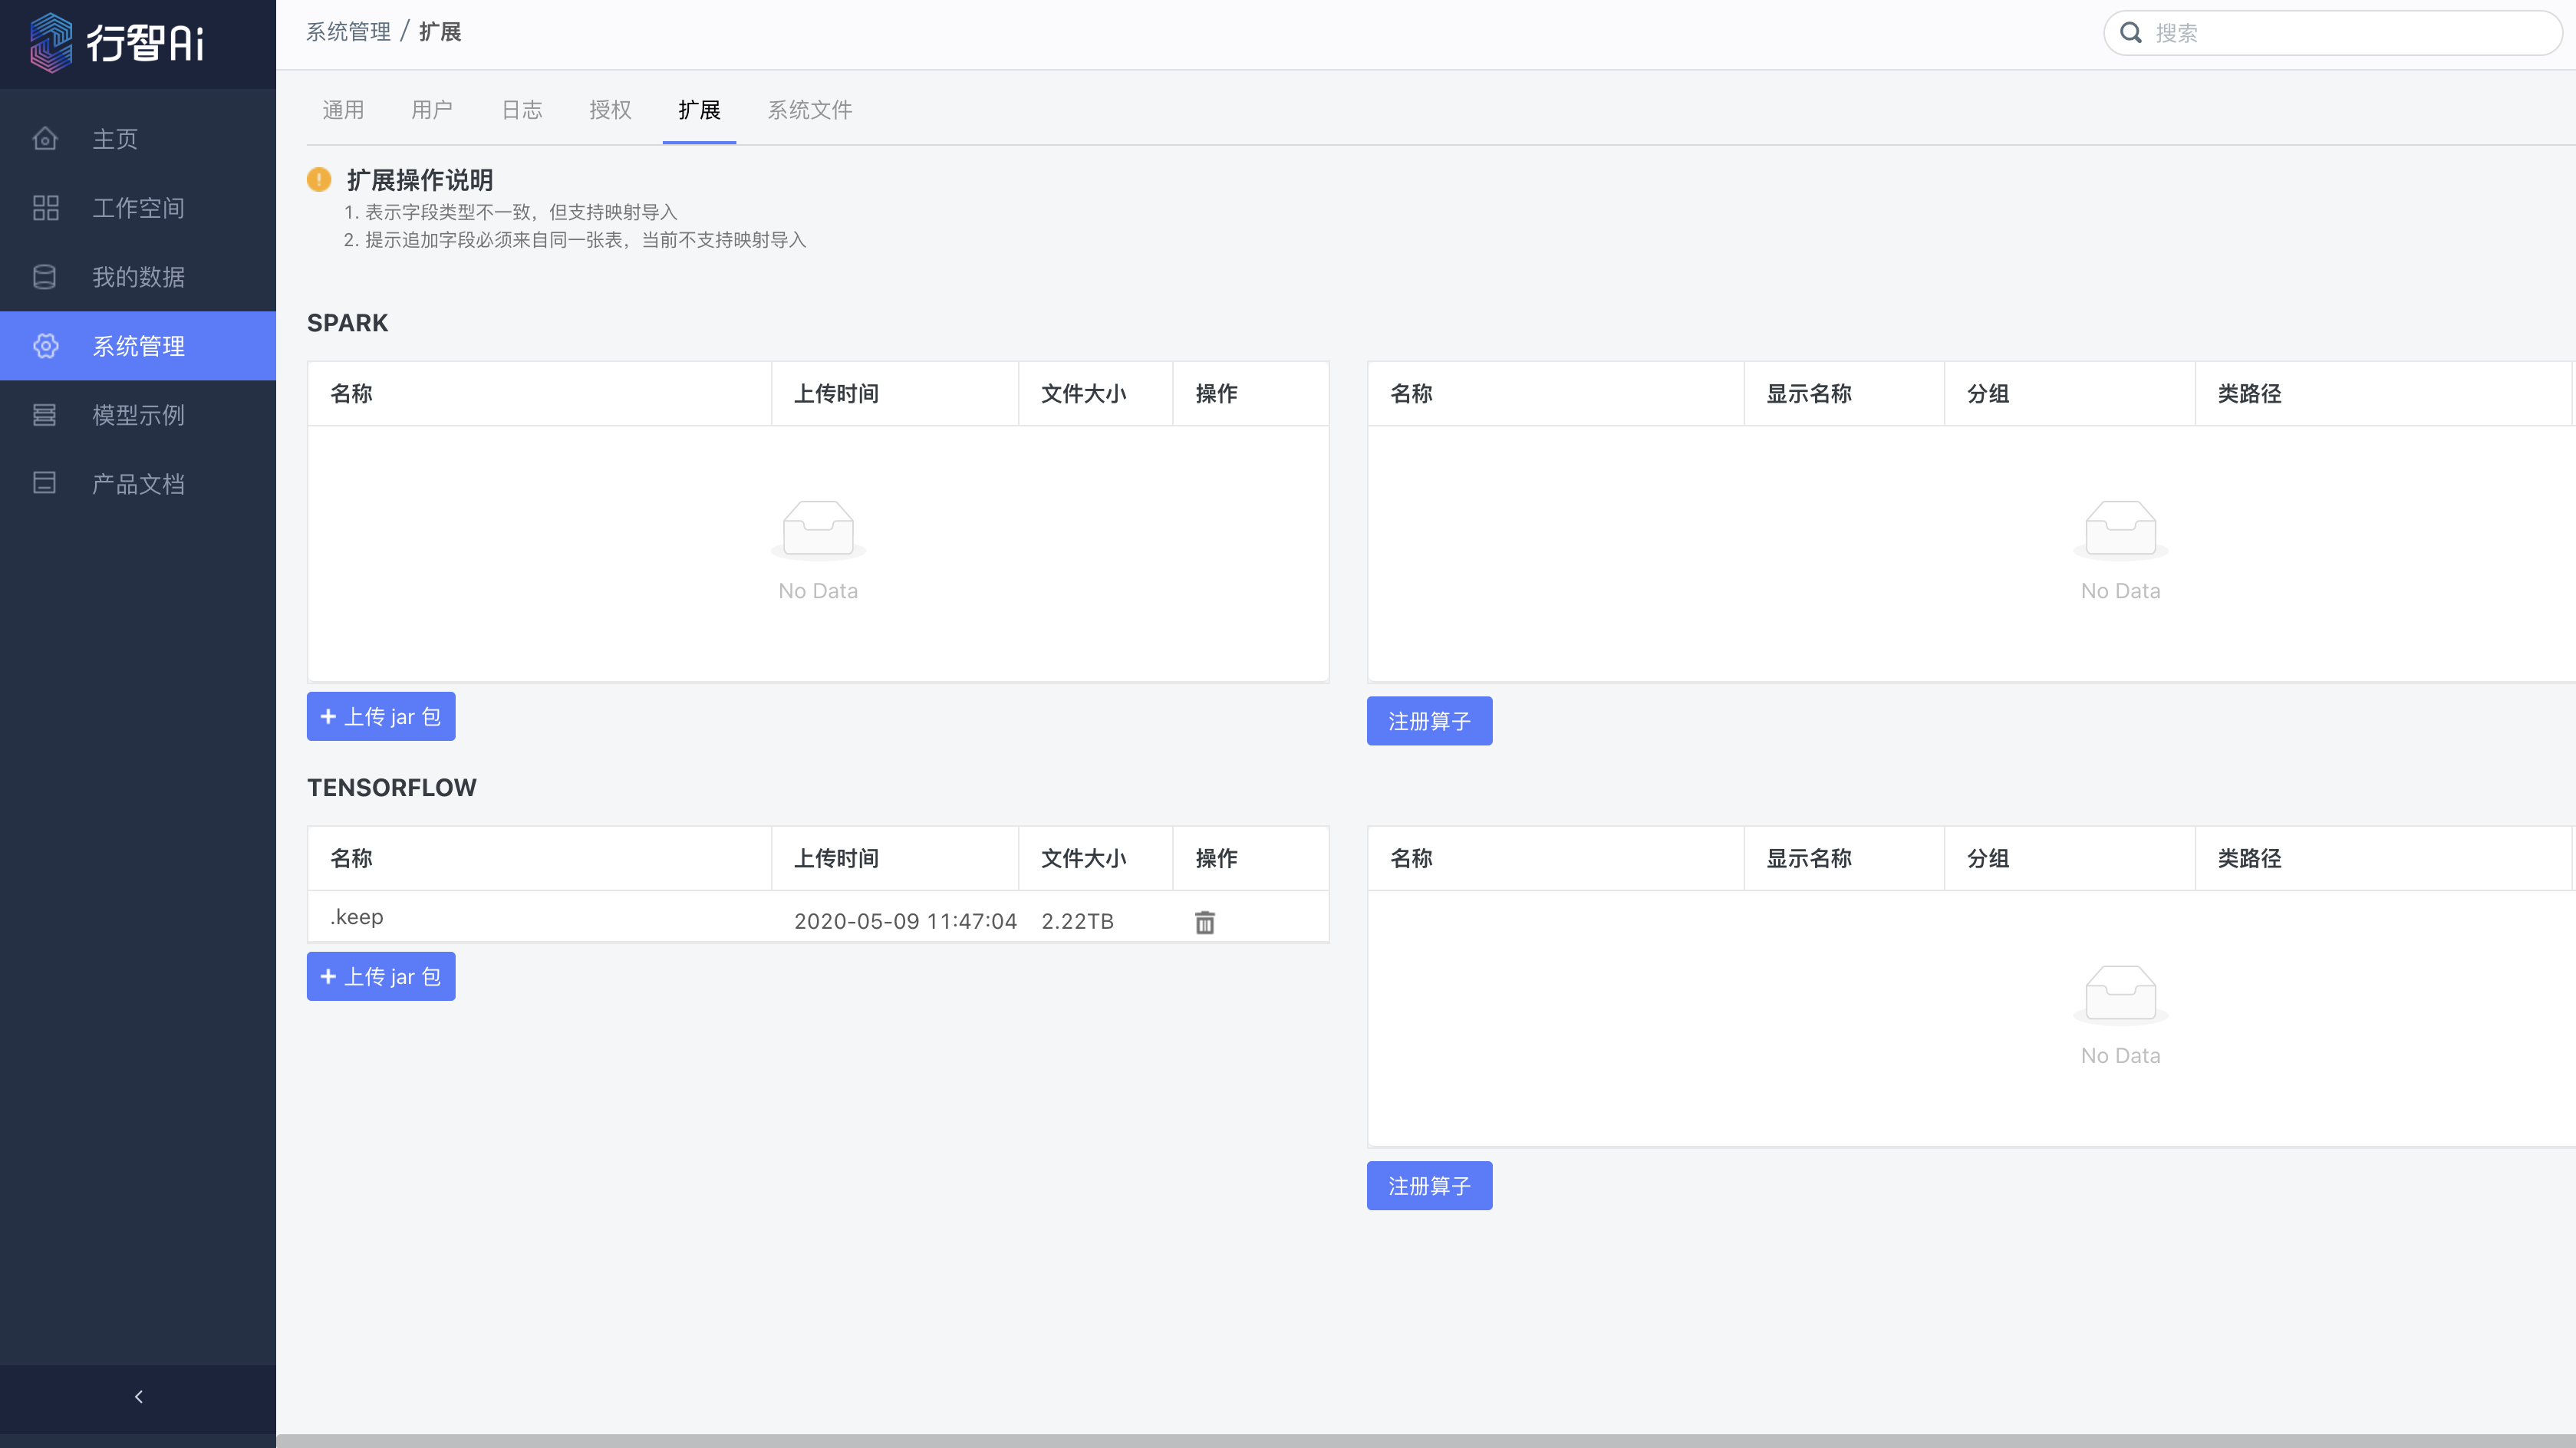
Task: Click the My Data database icon
Action: [45, 276]
